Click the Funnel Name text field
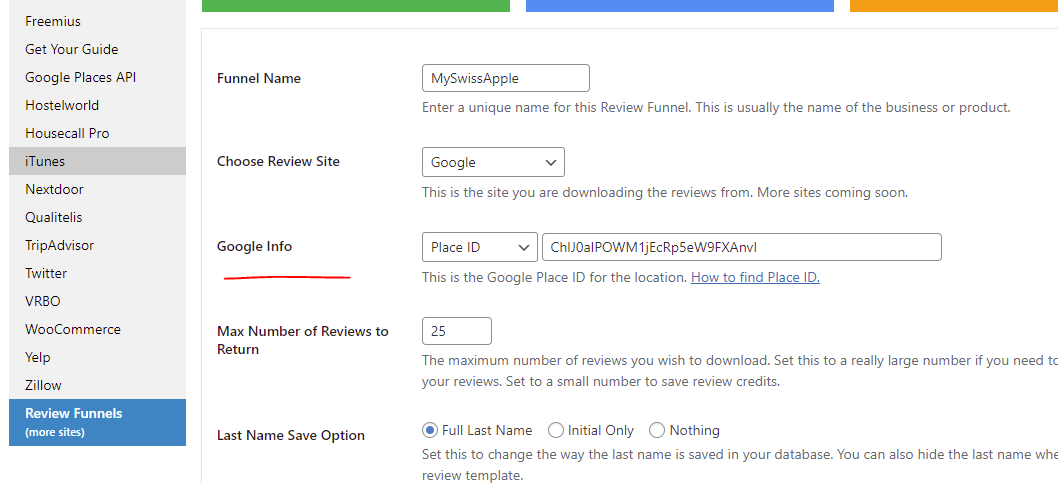Image resolution: width=1058 pixels, height=484 pixels. (505, 78)
